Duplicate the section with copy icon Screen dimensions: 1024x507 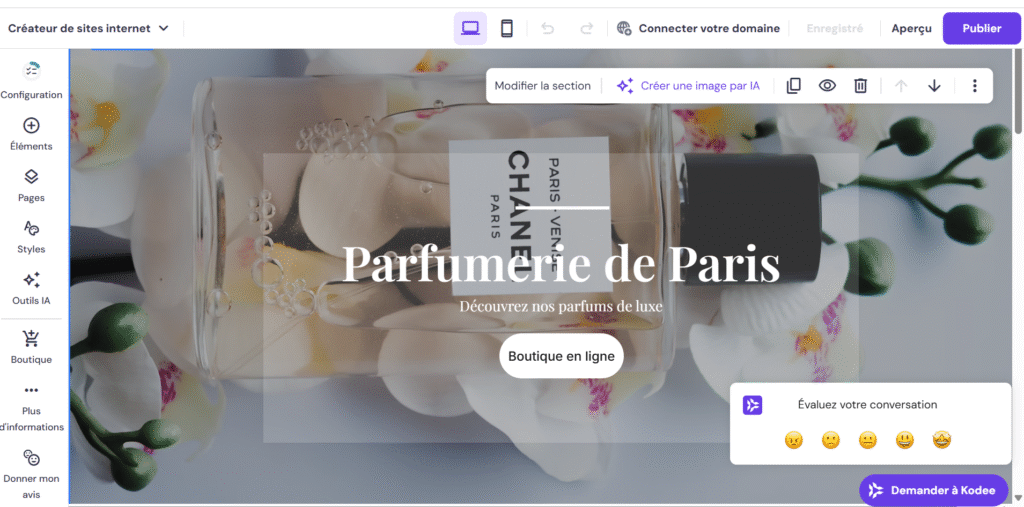793,86
